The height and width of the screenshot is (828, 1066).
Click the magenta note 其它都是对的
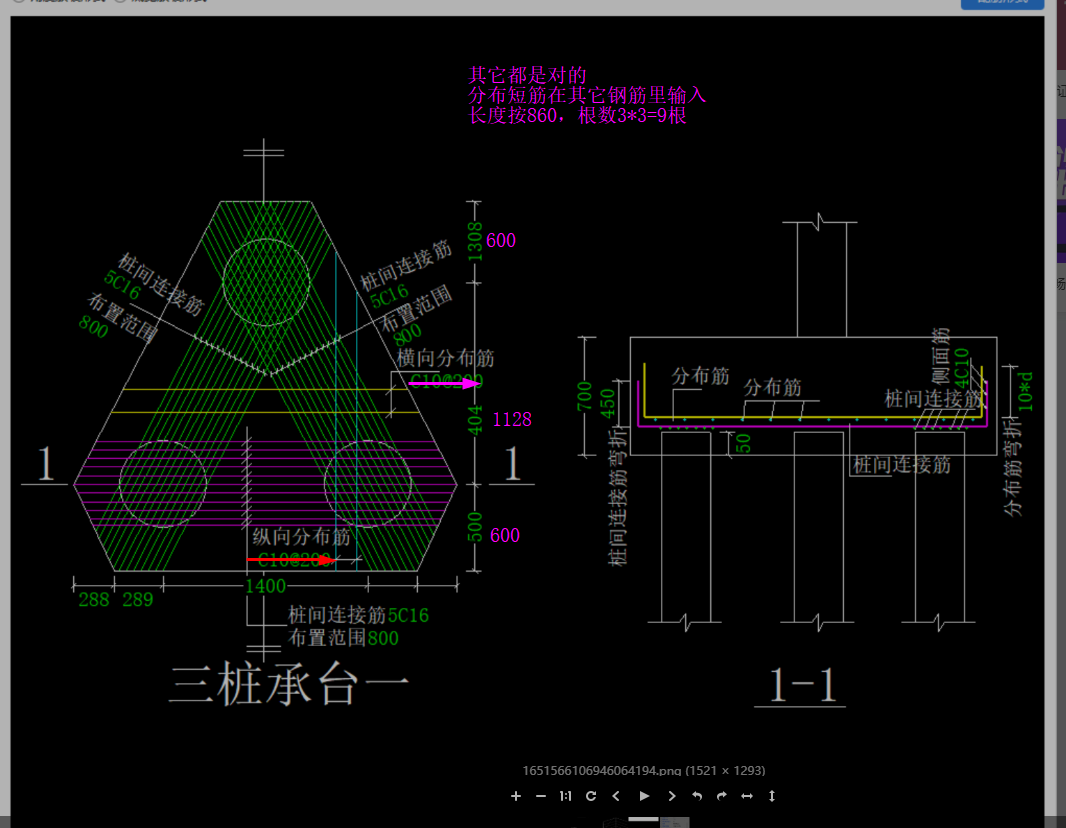pos(527,75)
